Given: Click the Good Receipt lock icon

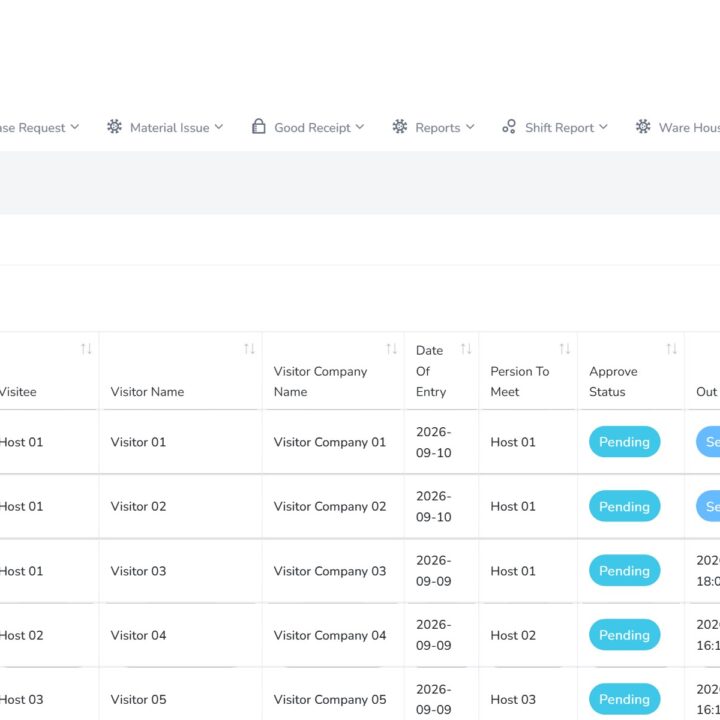Looking at the screenshot, I should point(259,126).
